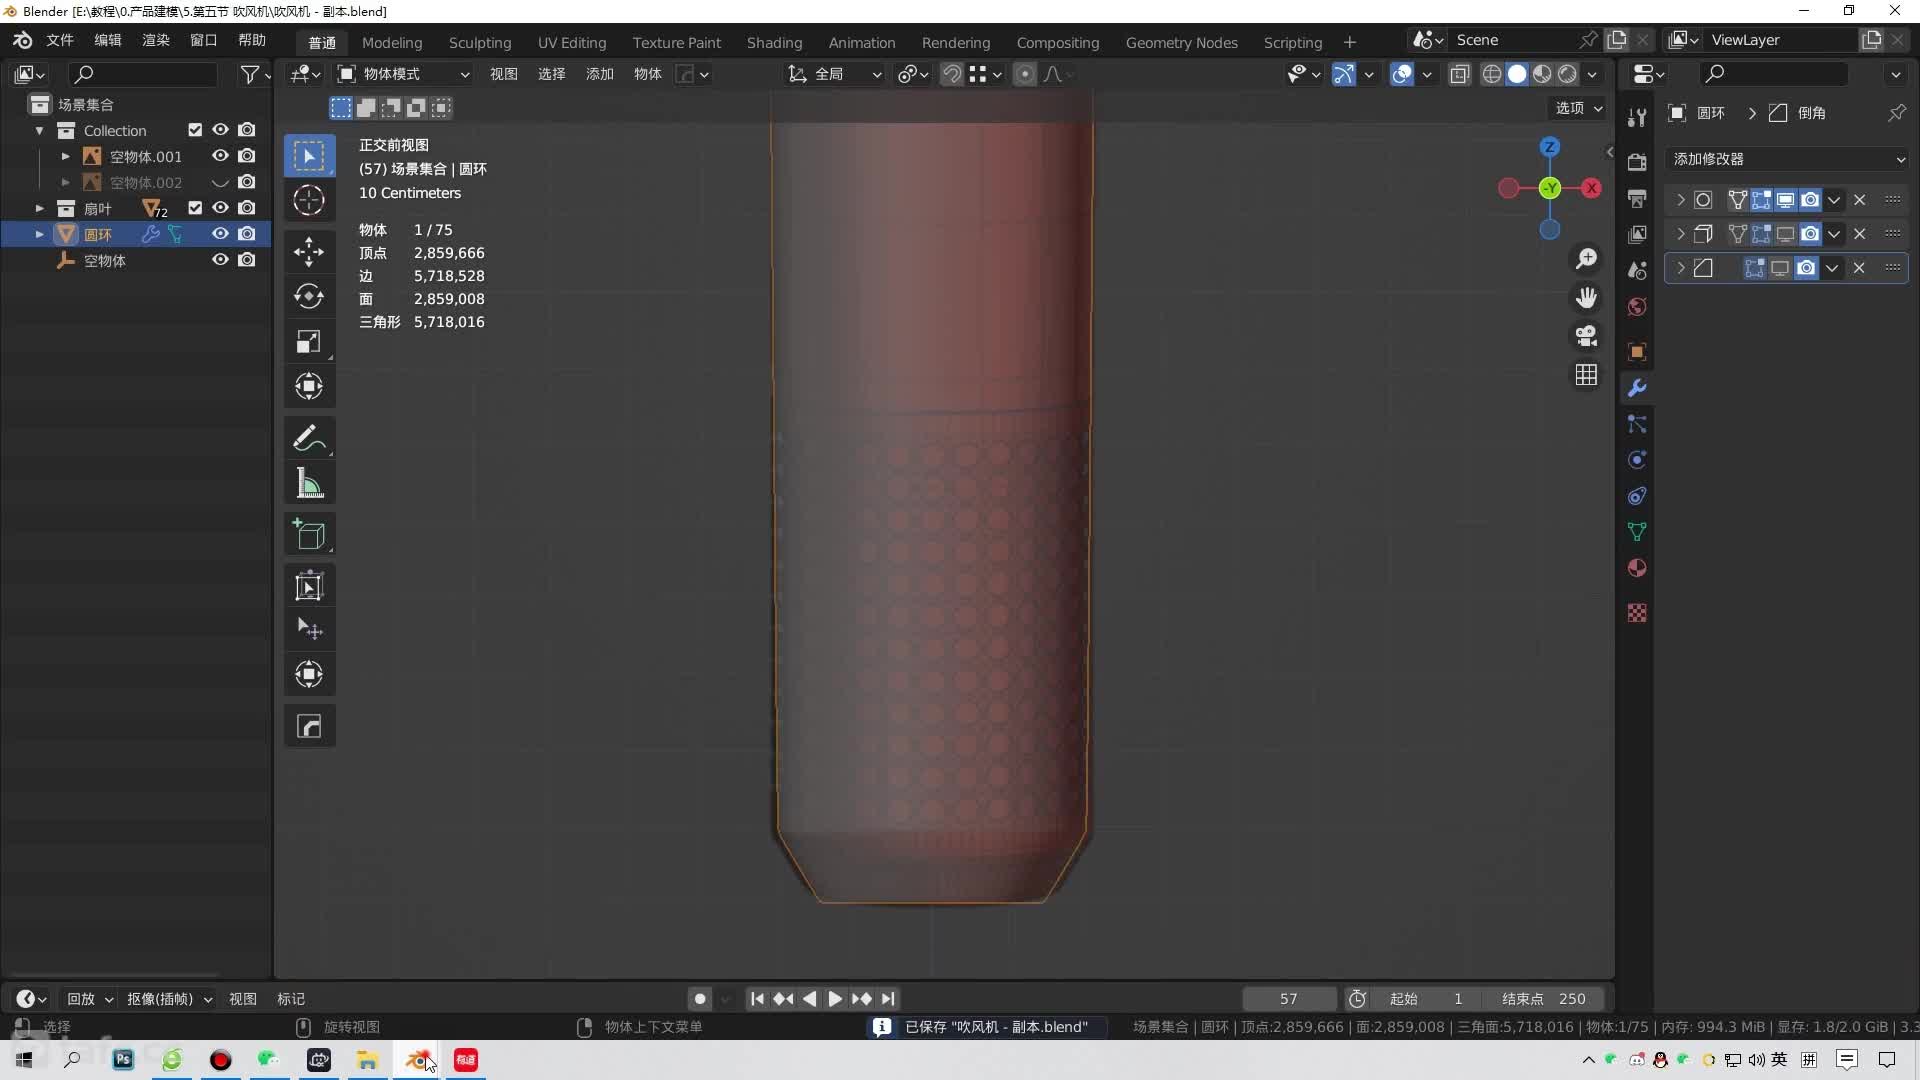
Task: Open the Particles properties tab
Action: (x=1637, y=424)
